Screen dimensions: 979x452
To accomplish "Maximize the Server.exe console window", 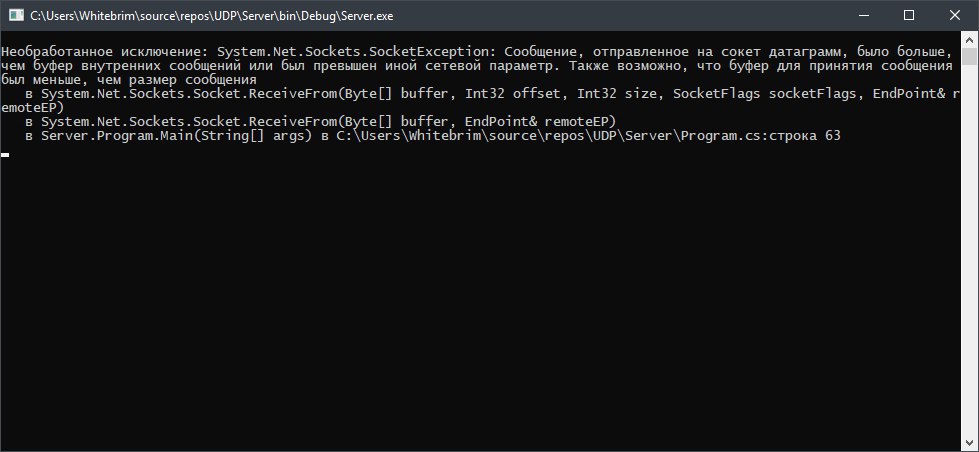I will 909,16.
